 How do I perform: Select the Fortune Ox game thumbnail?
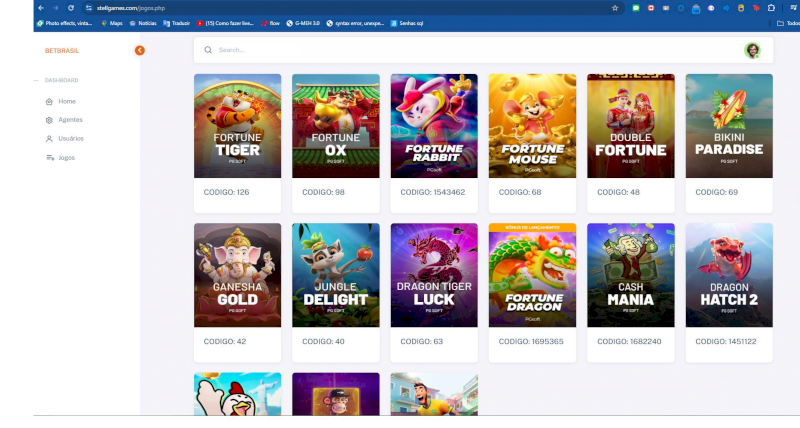tap(336, 126)
